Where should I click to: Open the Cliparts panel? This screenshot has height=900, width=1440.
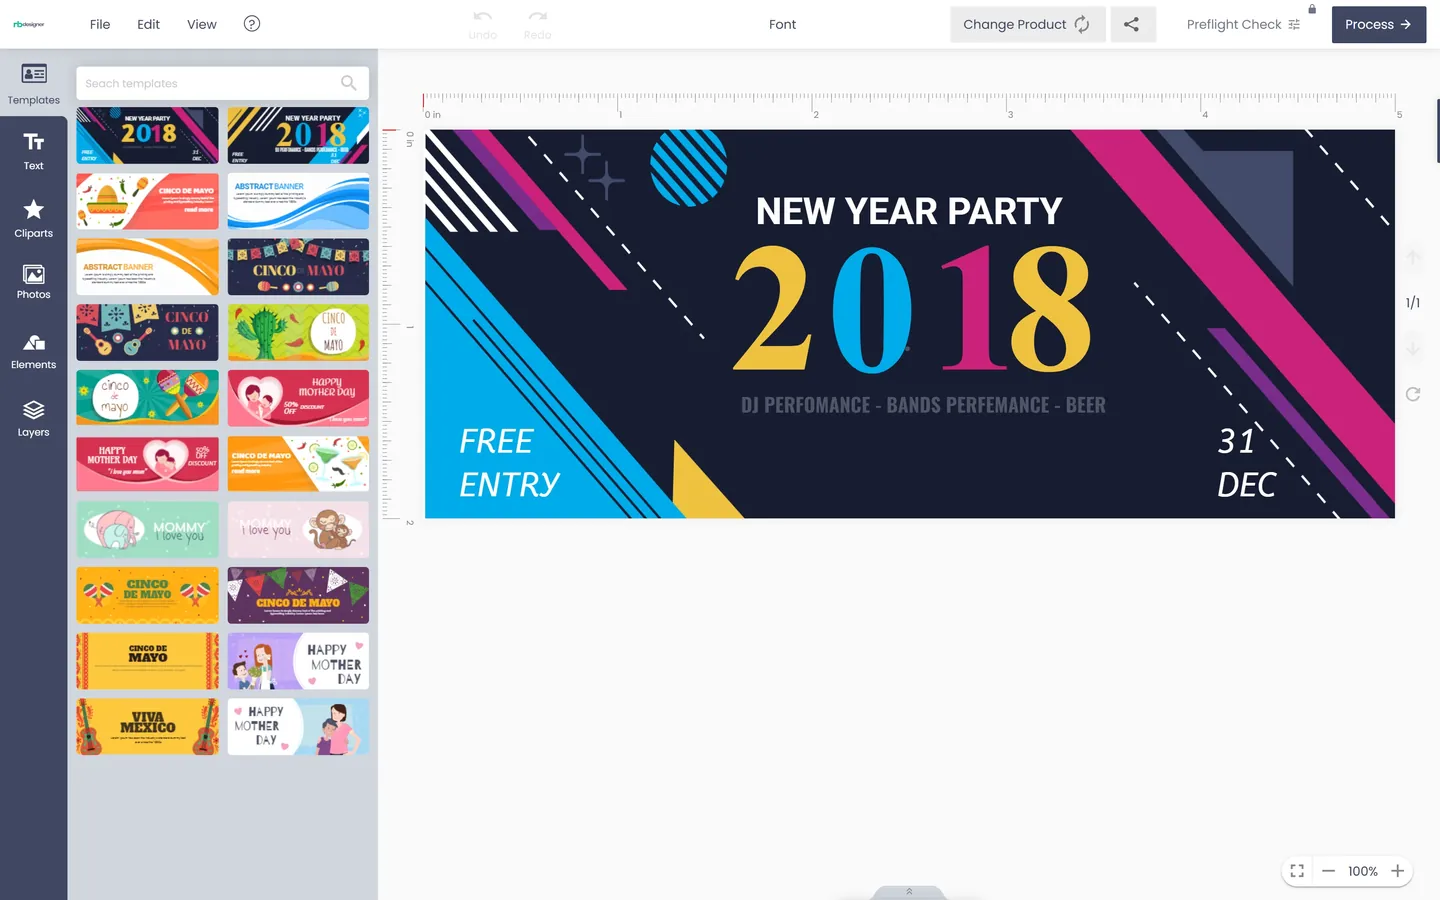click(x=33, y=218)
